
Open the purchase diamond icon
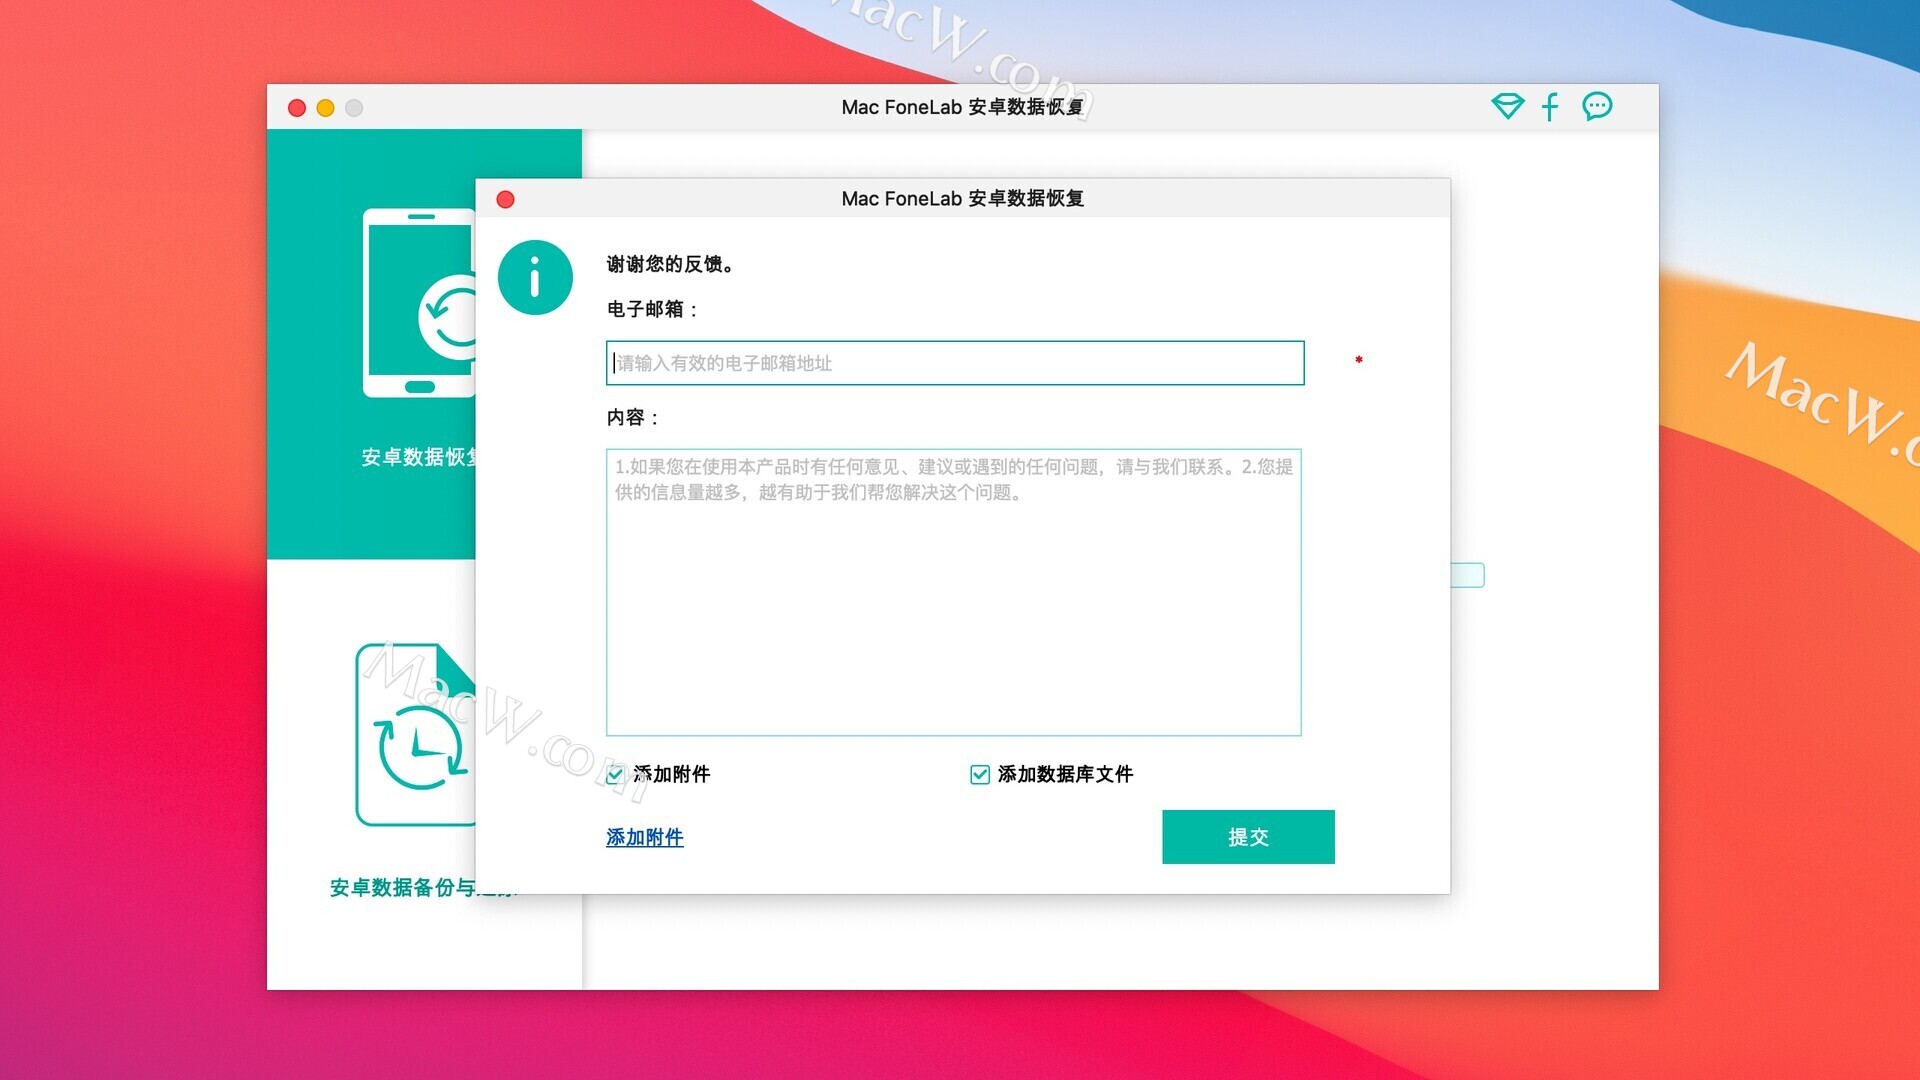(x=1507, y=106)
